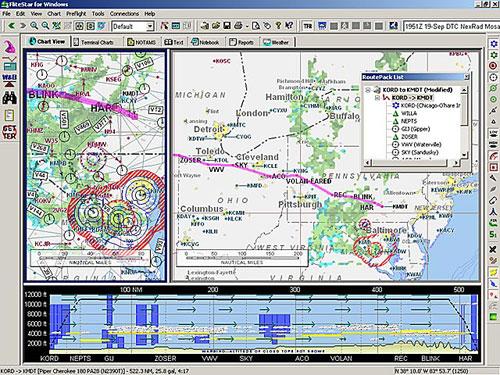Toggle the TFR overlay button
The image size is (500, 375).
[308, 26]
